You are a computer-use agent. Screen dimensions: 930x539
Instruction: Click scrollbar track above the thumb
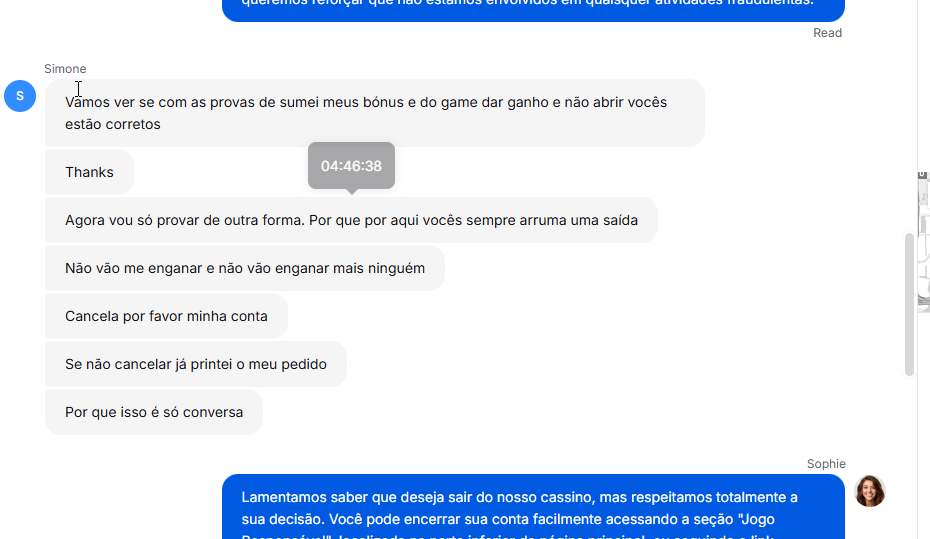tap(910, 119)
